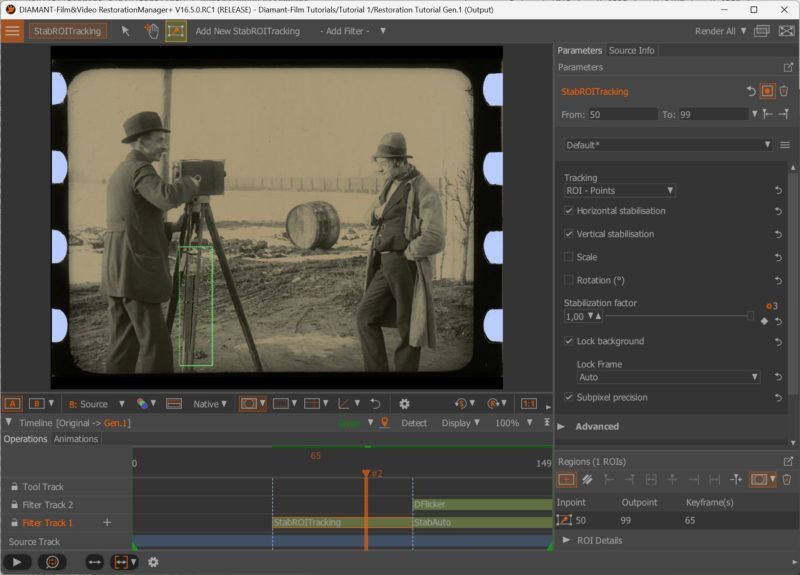
Task: Delete the ROI using Regions trash icon
Action: pos(786,480)
